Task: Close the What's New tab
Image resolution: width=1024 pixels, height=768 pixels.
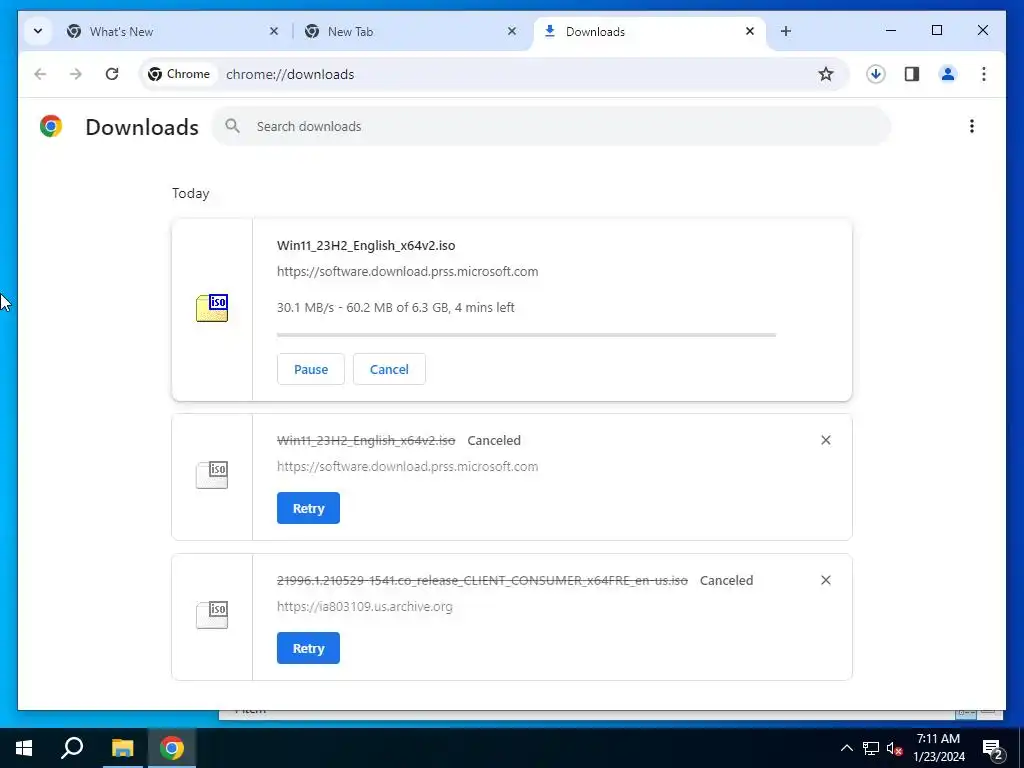Action: (274, 31)
